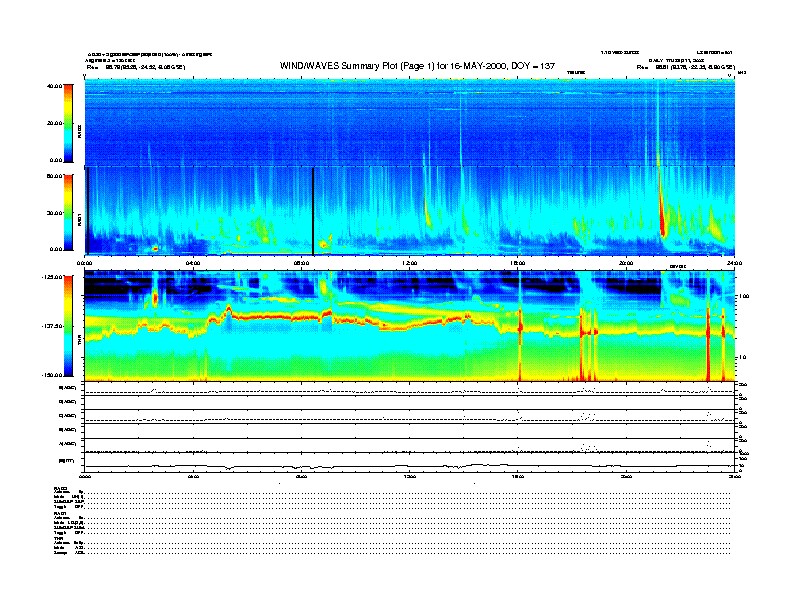Click the RAD2 color scale bar (0 to 40)
This screenshot has height=612, width=792.
point(68,123)
